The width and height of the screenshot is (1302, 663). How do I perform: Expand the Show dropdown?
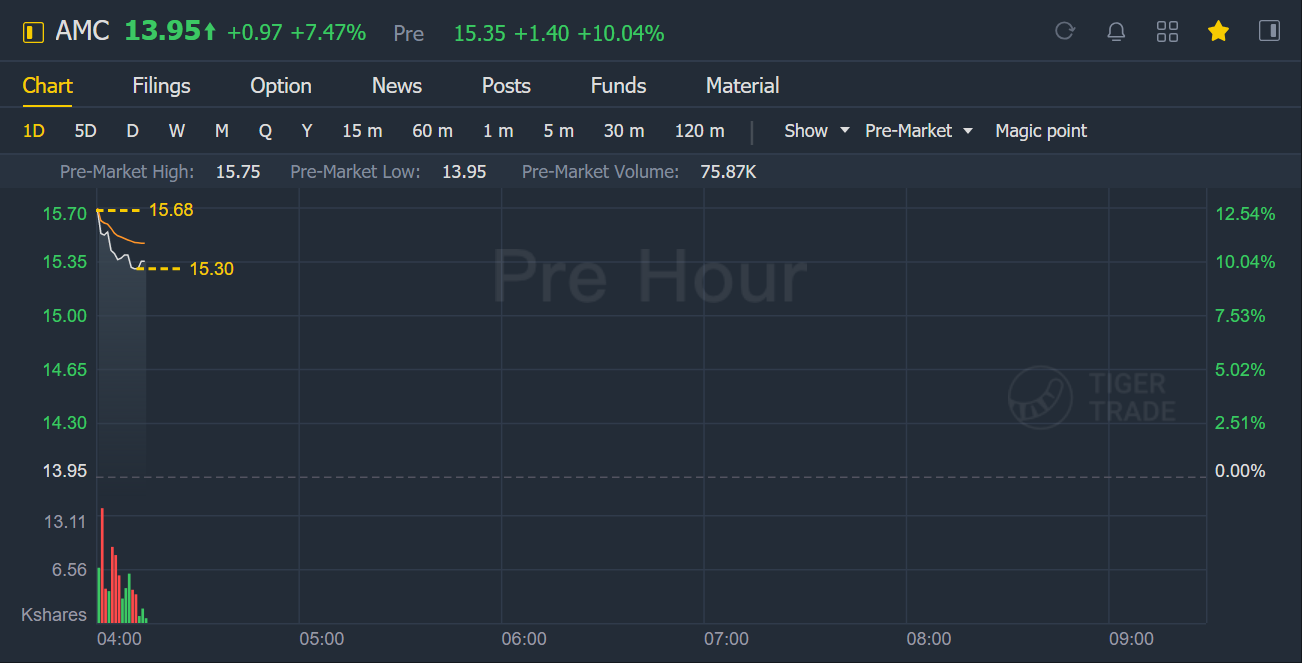point(817,131)
